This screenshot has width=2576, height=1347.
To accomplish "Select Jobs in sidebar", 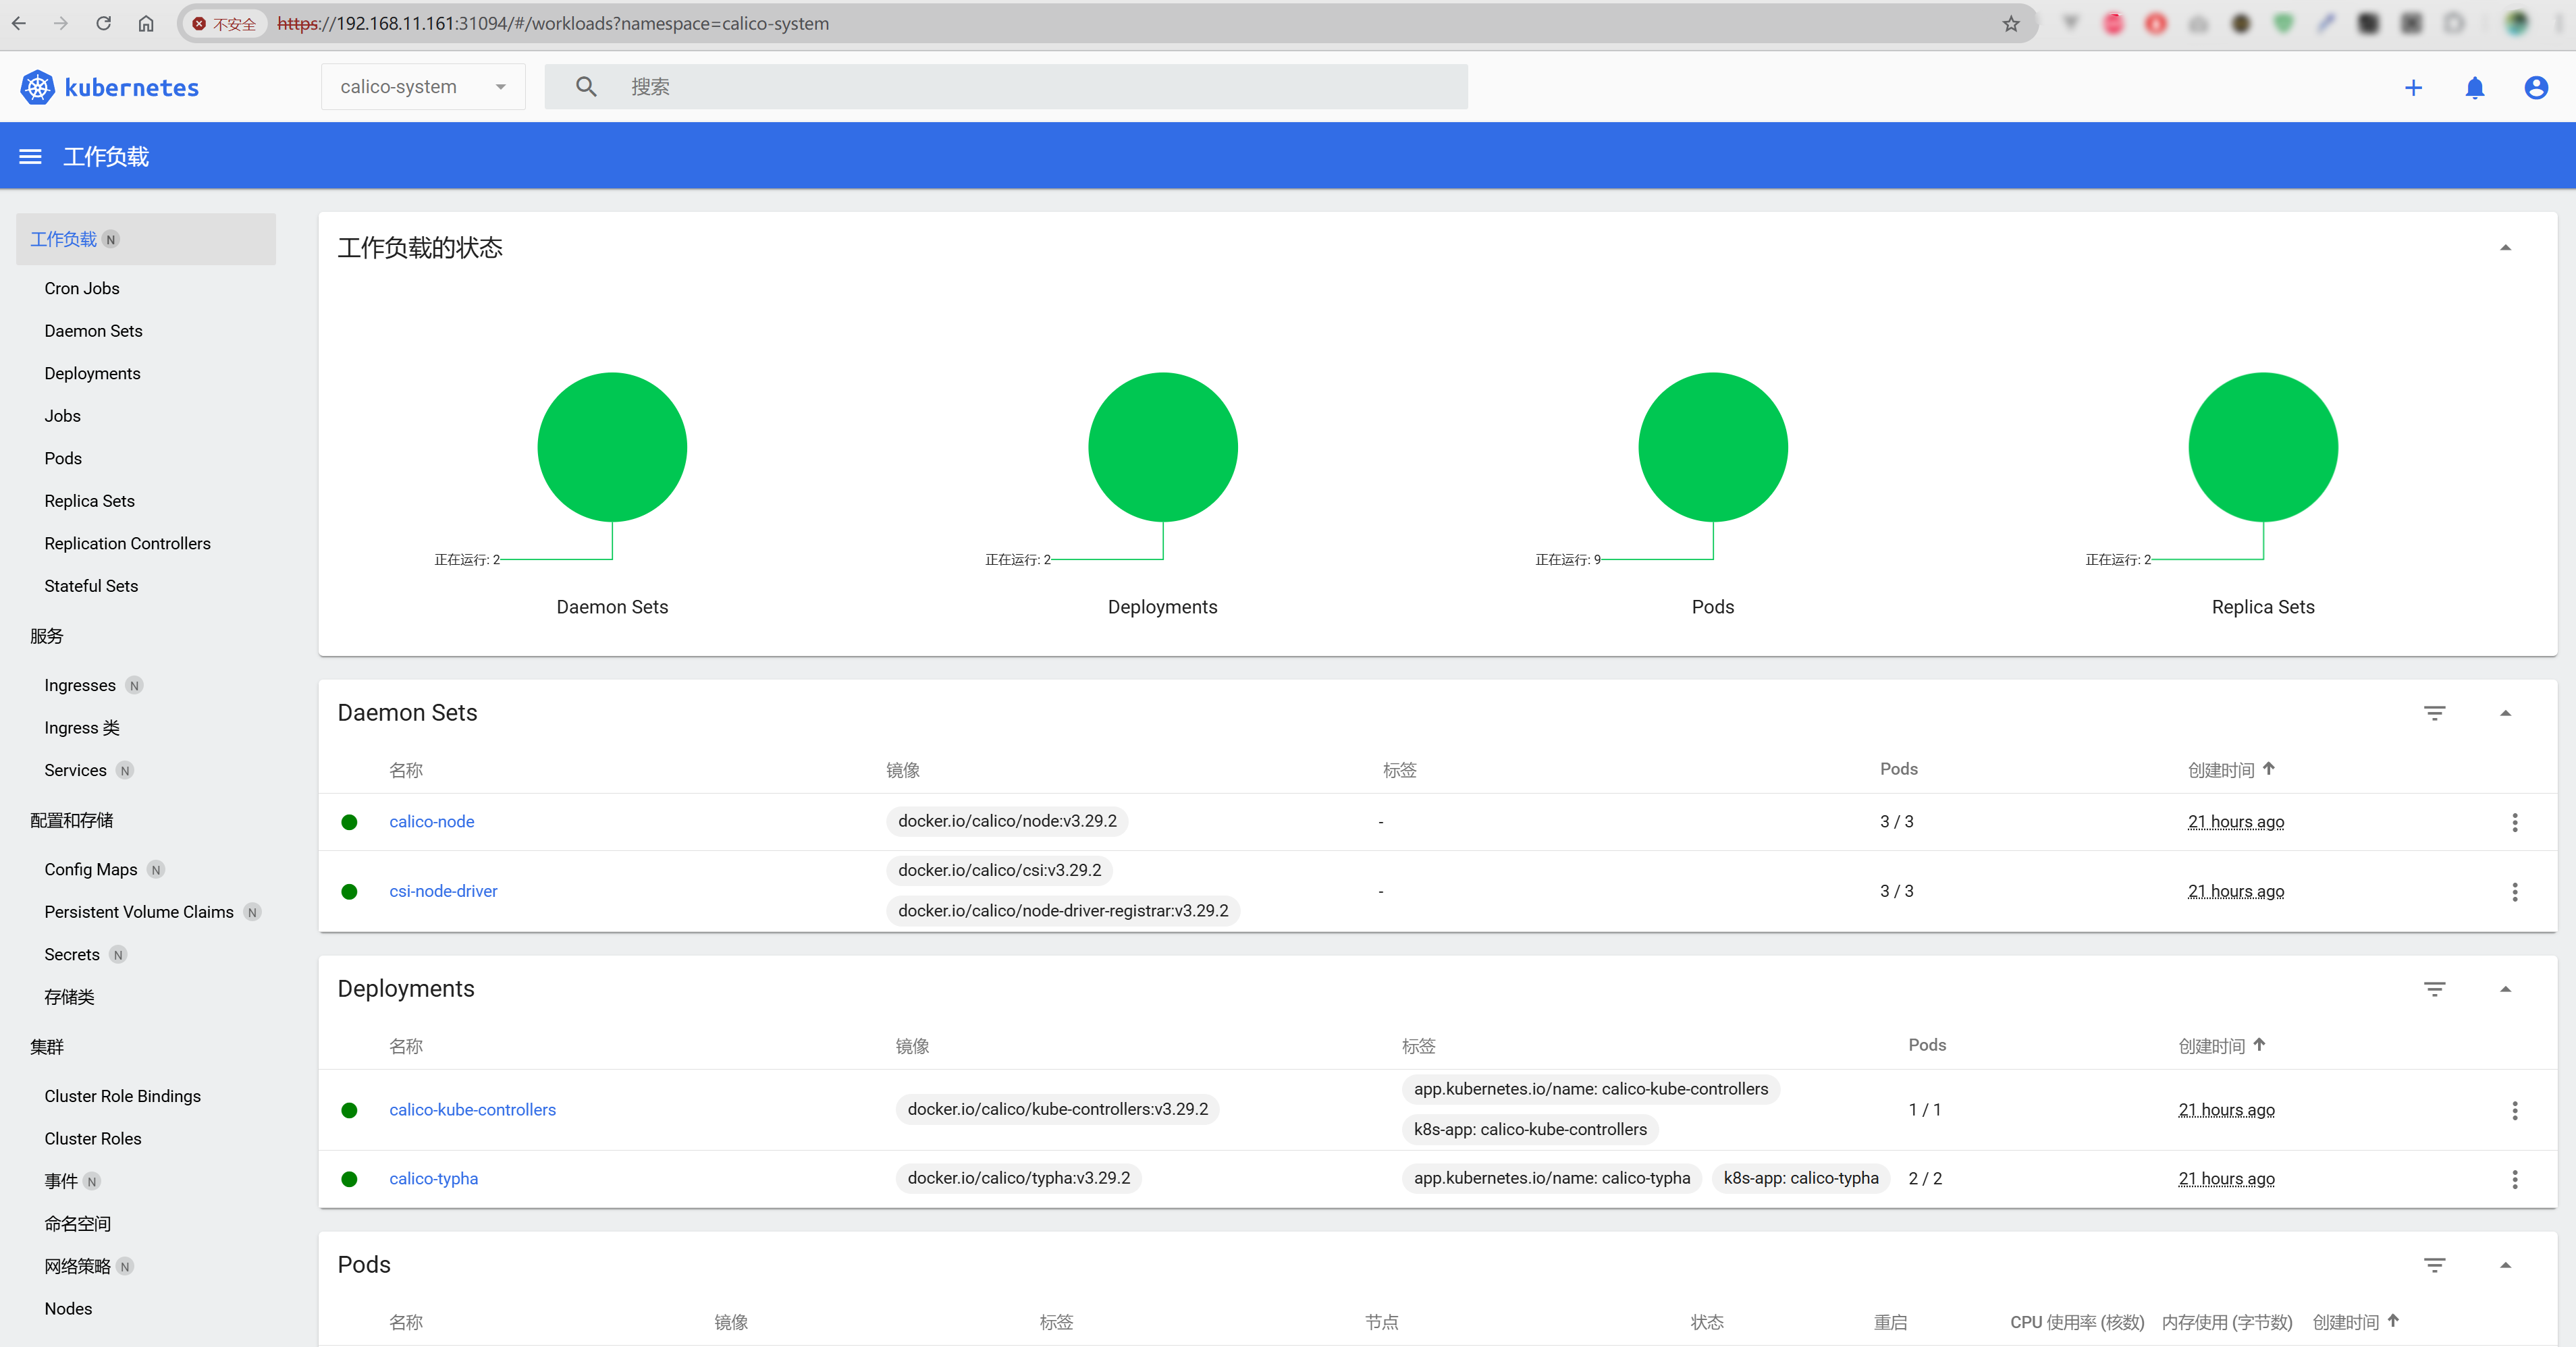I will tap(62, 416).
